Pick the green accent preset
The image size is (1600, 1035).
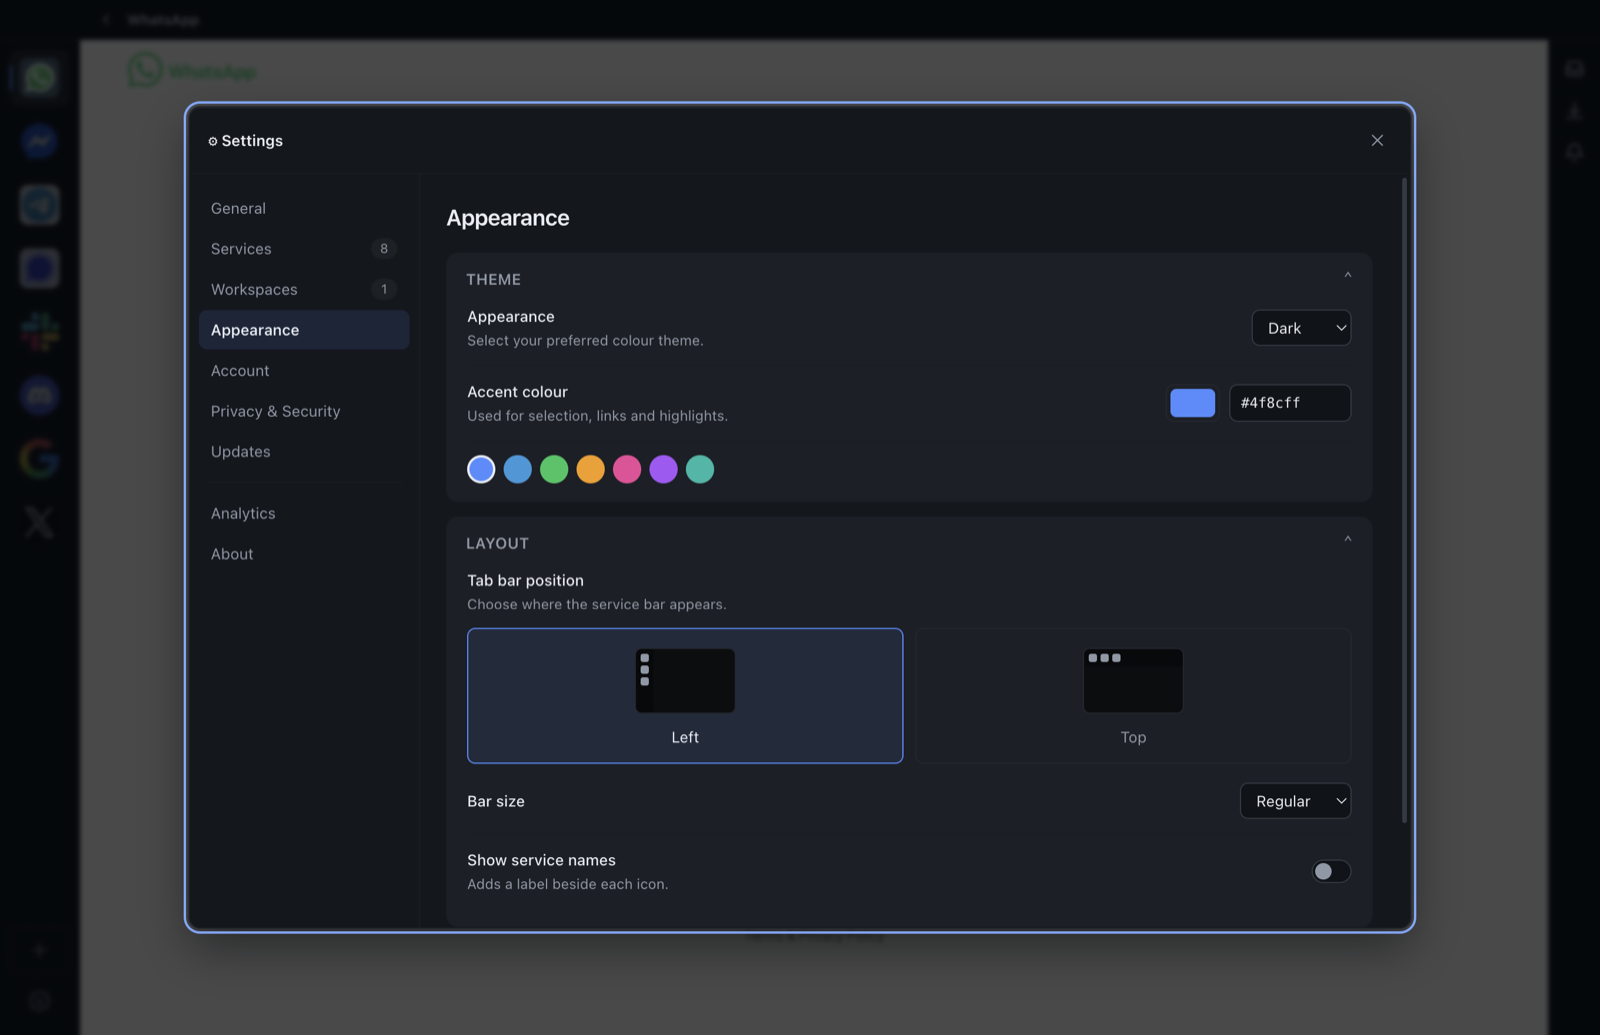tap(554, 469)
